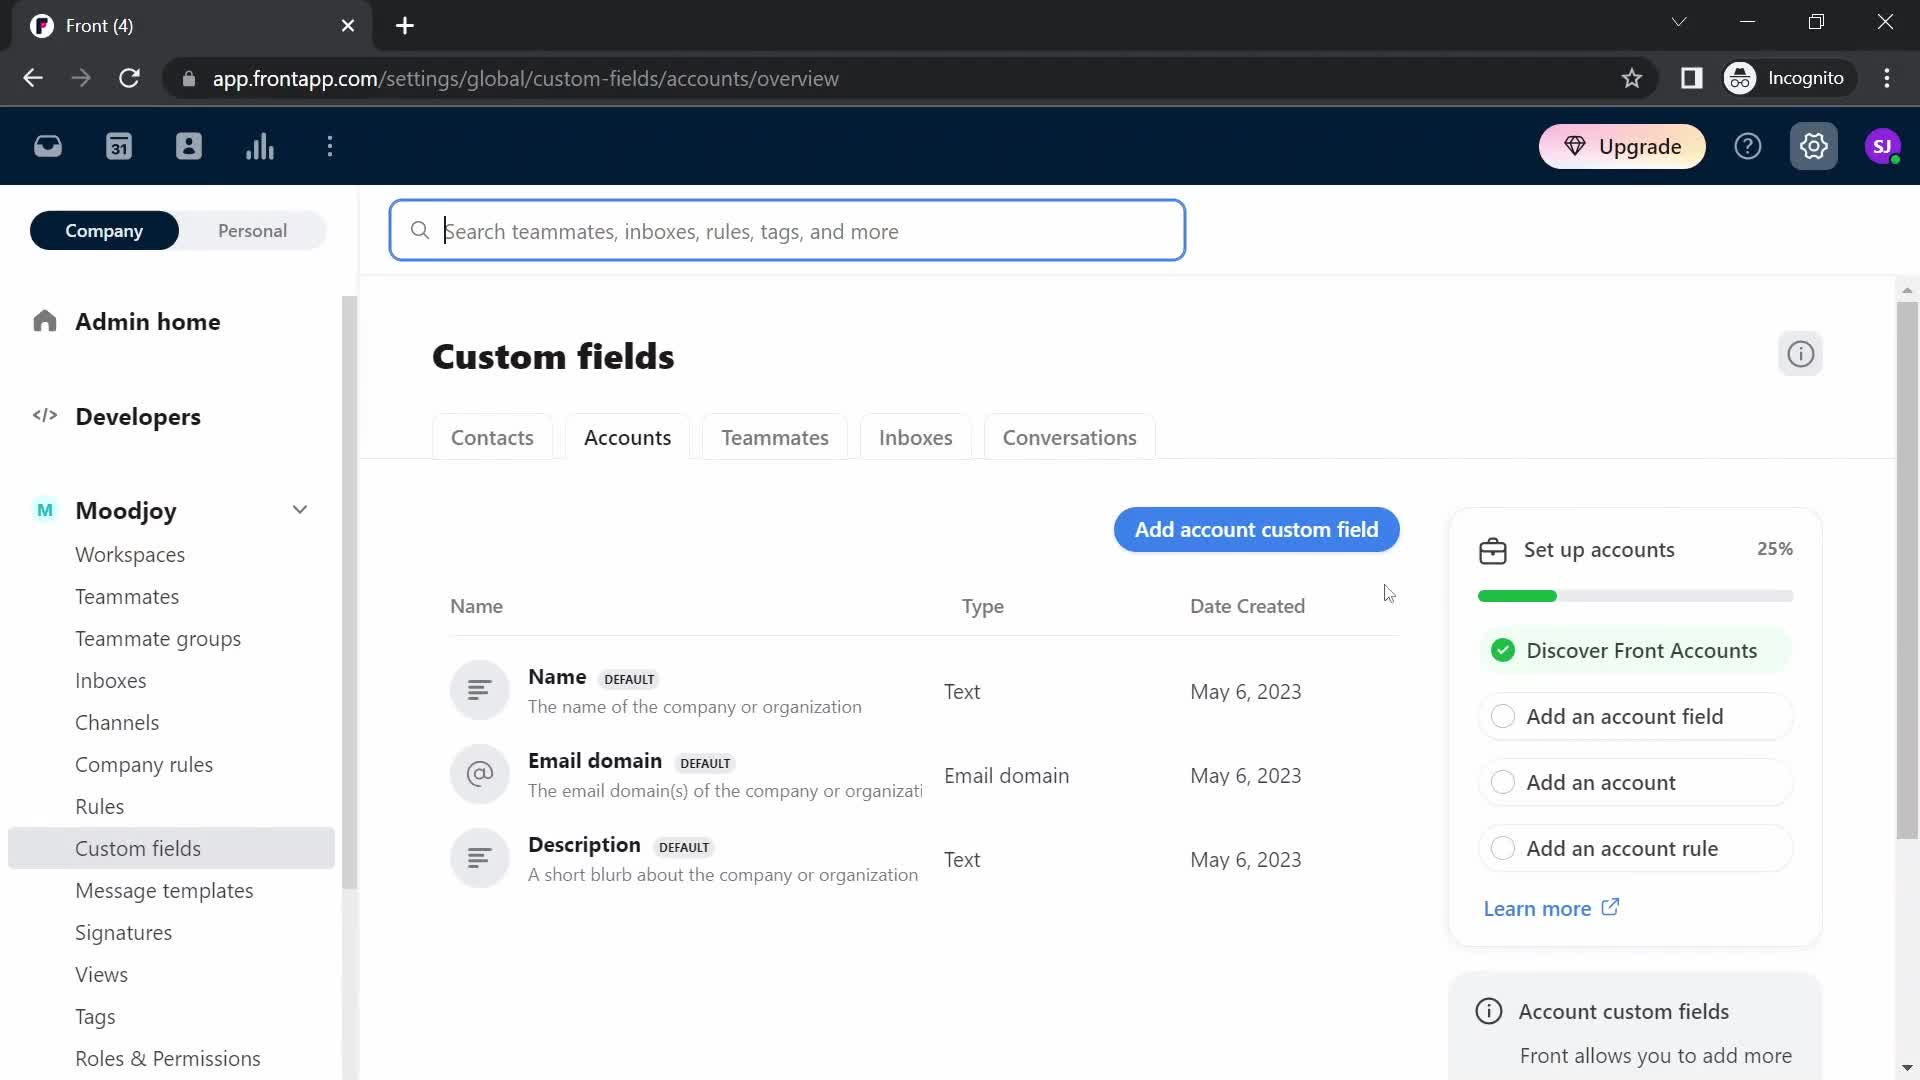The width and height of the screenshot is (1920, 1080).
Task: Click the more options icon (three dots) in toolbar
Action: click(330, 145)
